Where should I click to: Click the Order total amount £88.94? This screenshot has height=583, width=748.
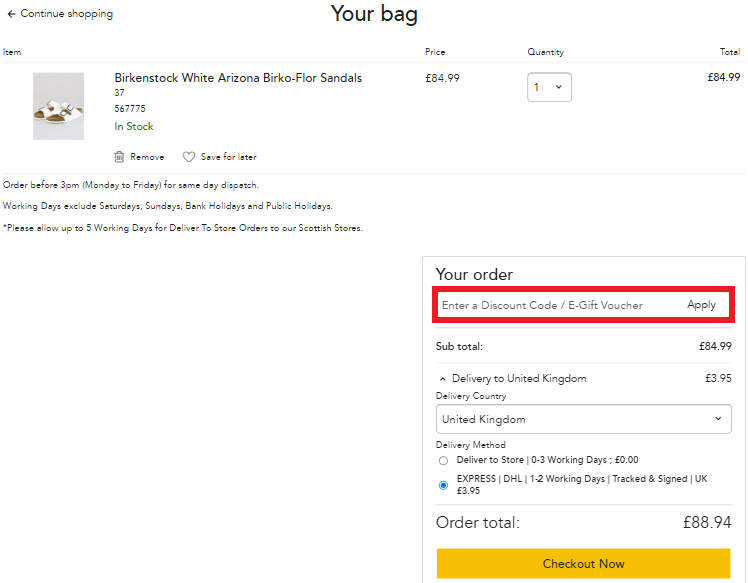707,522
